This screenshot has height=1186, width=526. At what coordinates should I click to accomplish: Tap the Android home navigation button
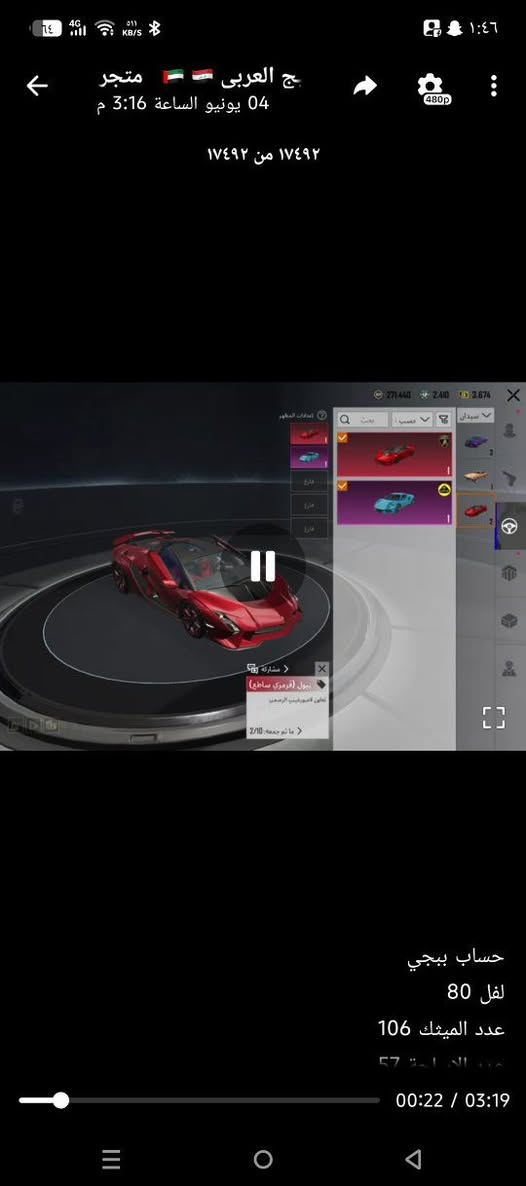(x=263, y=1158)
